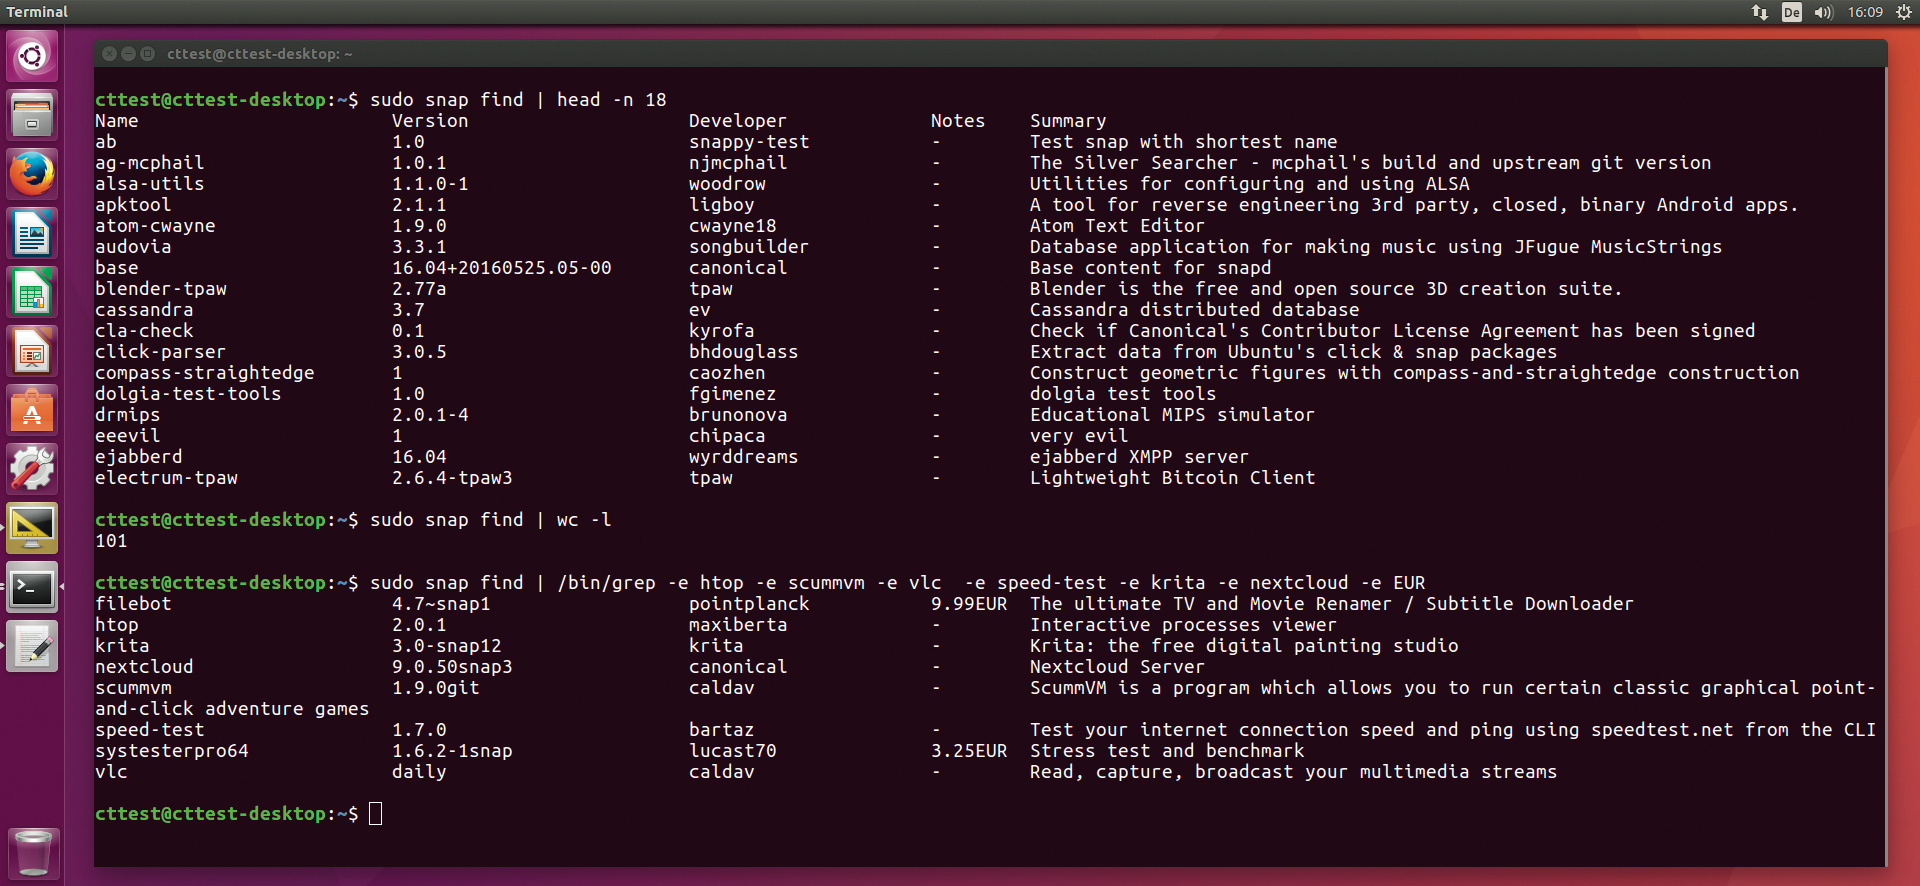Open the De keyboard layout menu
The width and height of the screenshot is (1920, 886).
pyautogui.click(x=1791, y=12)
